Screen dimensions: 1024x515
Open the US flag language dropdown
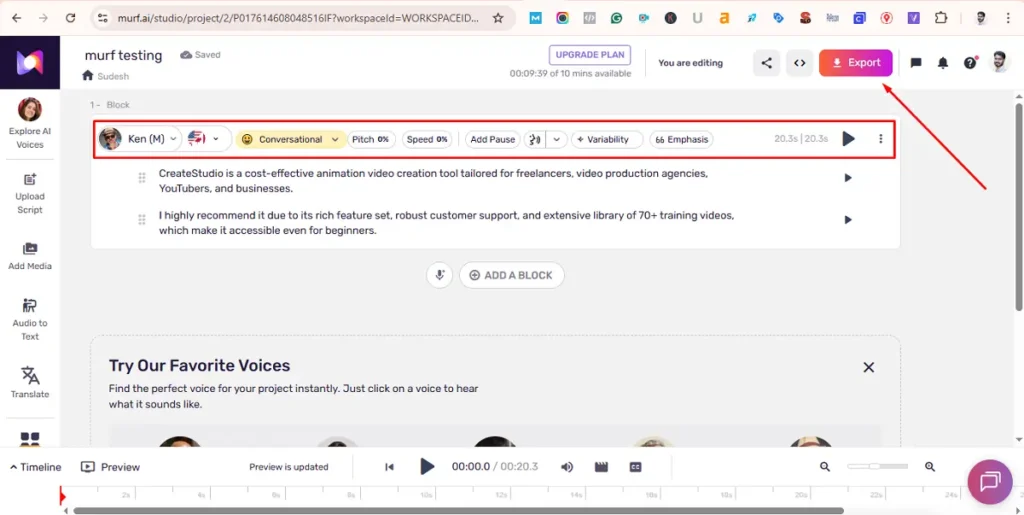pyautogui.click(x=204, y=139)
